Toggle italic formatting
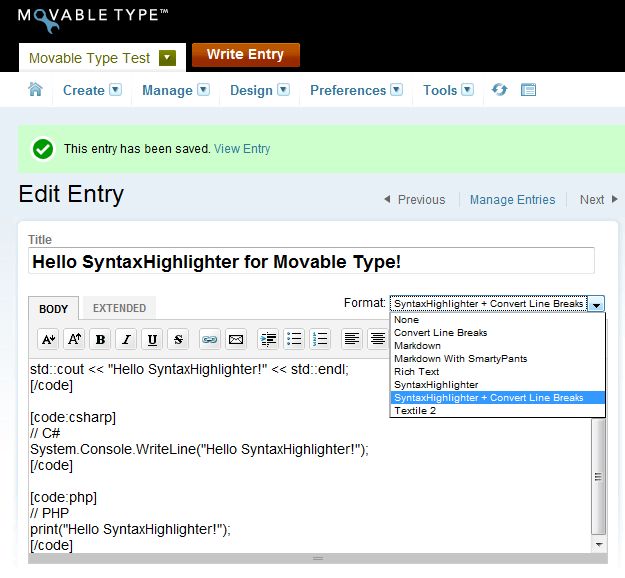Viewport: 625px width, 578px height. coord(126,339)
